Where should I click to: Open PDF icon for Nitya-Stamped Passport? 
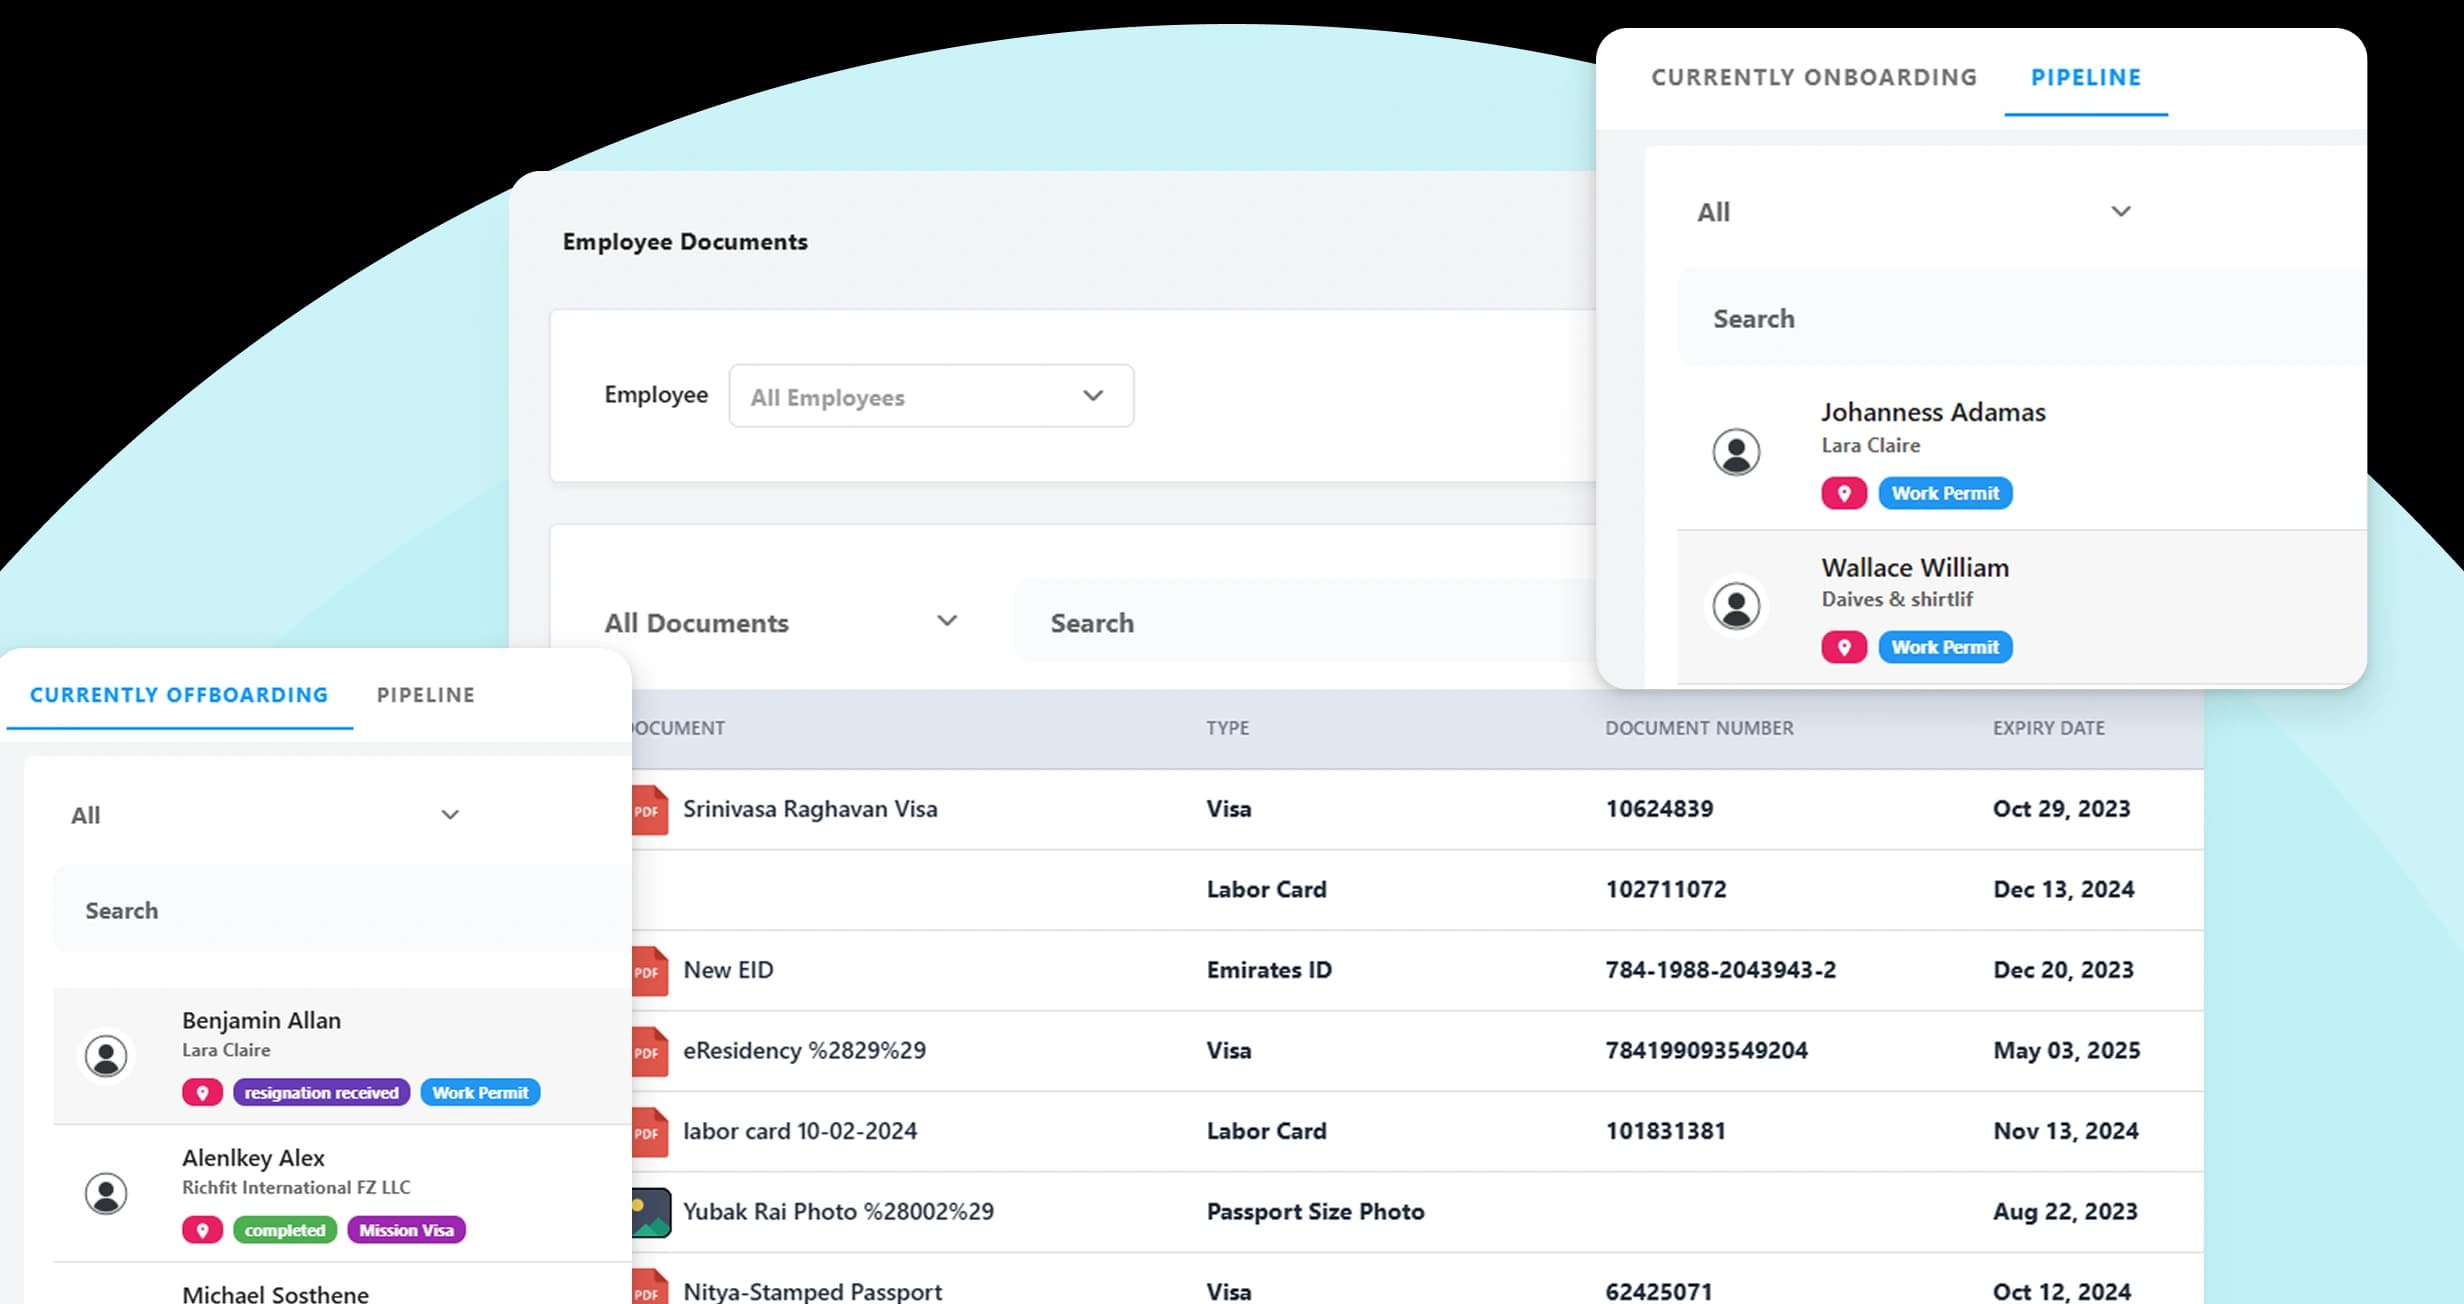[x=650, y=1288]
